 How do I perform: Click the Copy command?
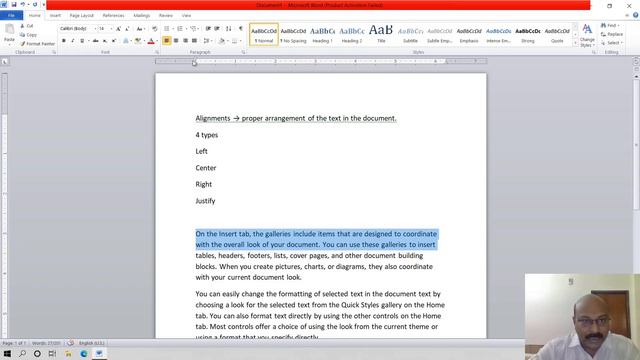tap(28, 35)
